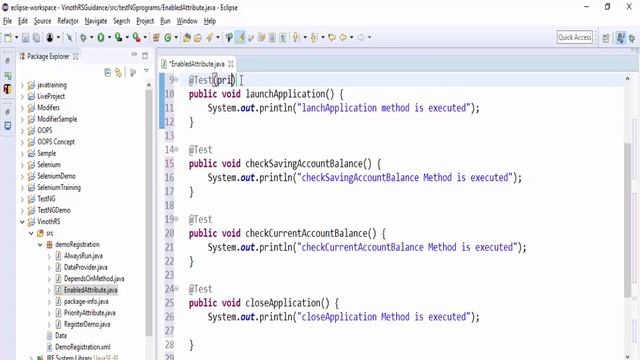The height and width of the screenshot is (360, 640).
Task: Click the Last Edit Location icon
Action: (x=331, y=38)
